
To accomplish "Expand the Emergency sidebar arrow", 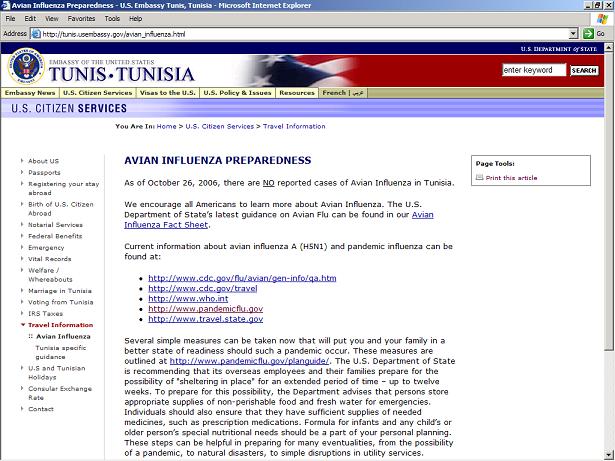I will point(22,247).
